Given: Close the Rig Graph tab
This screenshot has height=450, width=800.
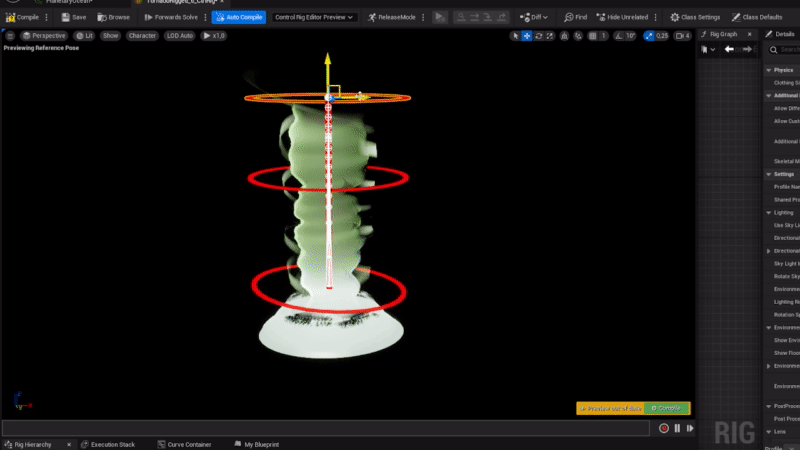Looking at the screenshot, I should 749,34.
